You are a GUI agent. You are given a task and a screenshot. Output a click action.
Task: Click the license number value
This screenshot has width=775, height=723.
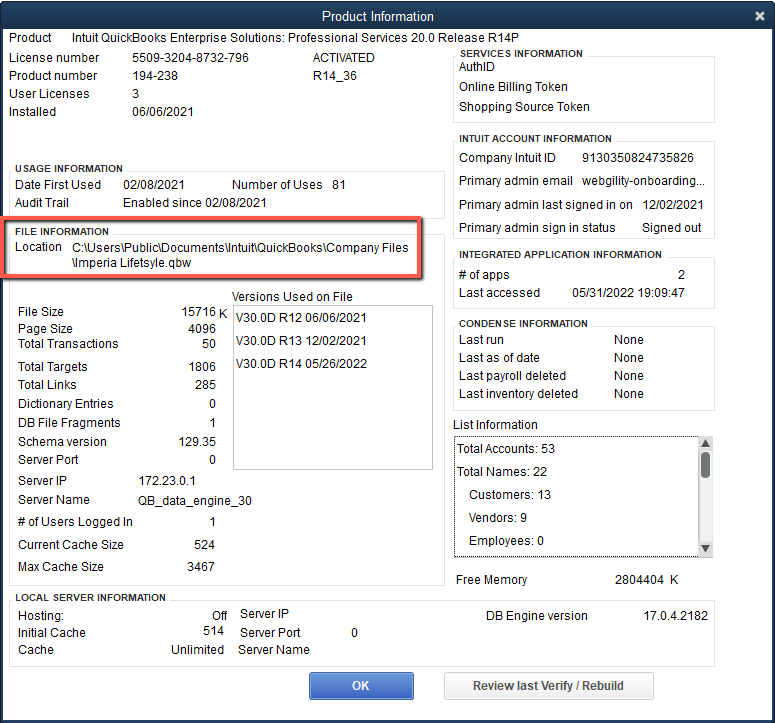[190, 58]
